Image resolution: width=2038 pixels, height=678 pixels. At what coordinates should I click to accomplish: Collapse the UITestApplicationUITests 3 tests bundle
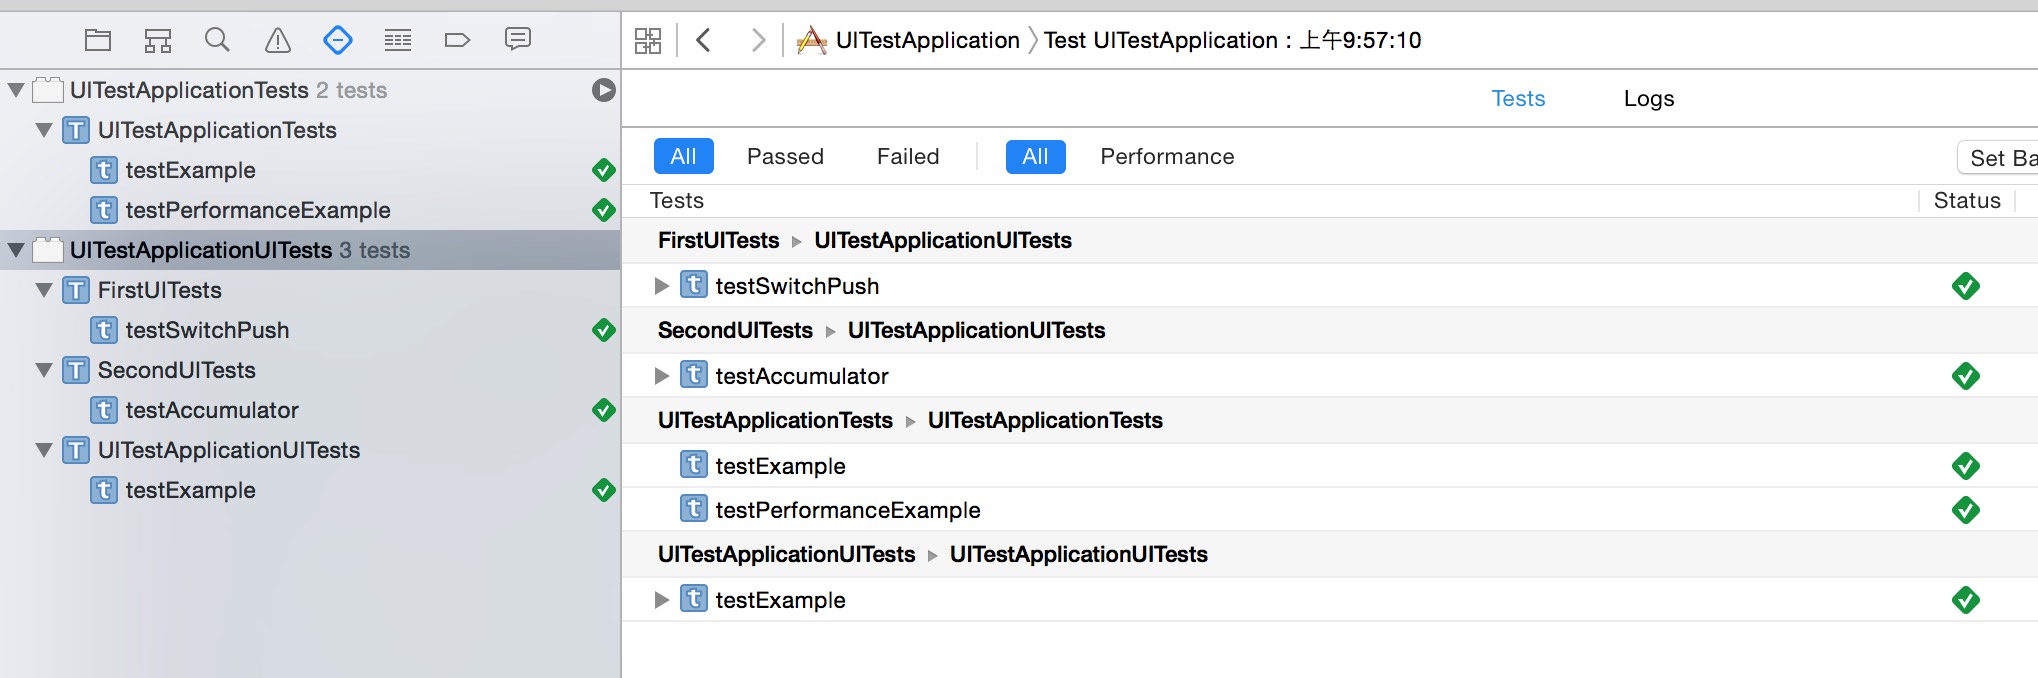point(16,250)
